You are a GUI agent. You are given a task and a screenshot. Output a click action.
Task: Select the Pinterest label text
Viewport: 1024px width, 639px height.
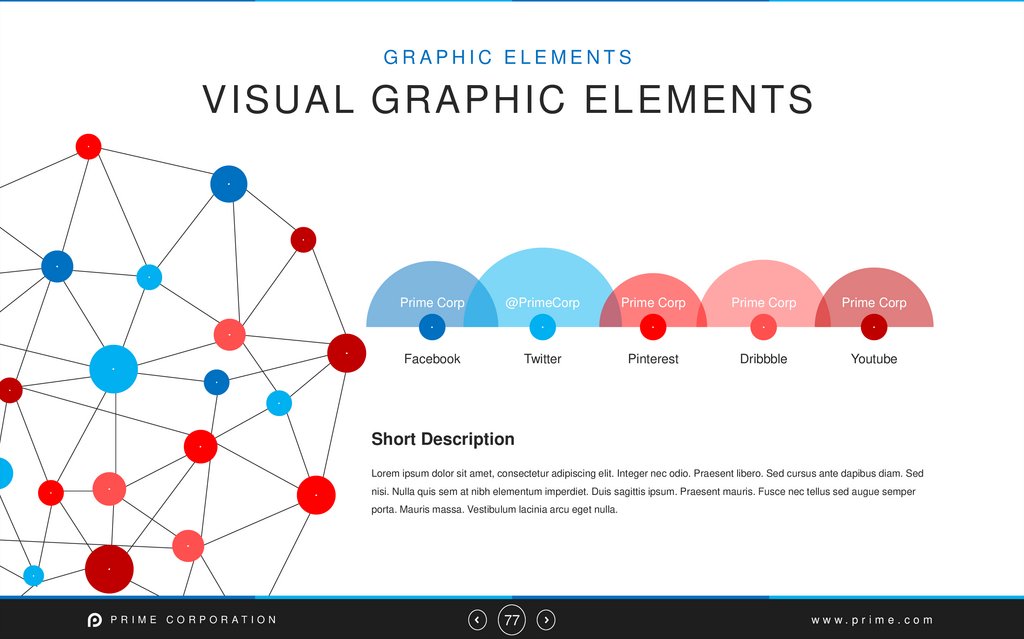pyautogui.click(x=653, y=359)
